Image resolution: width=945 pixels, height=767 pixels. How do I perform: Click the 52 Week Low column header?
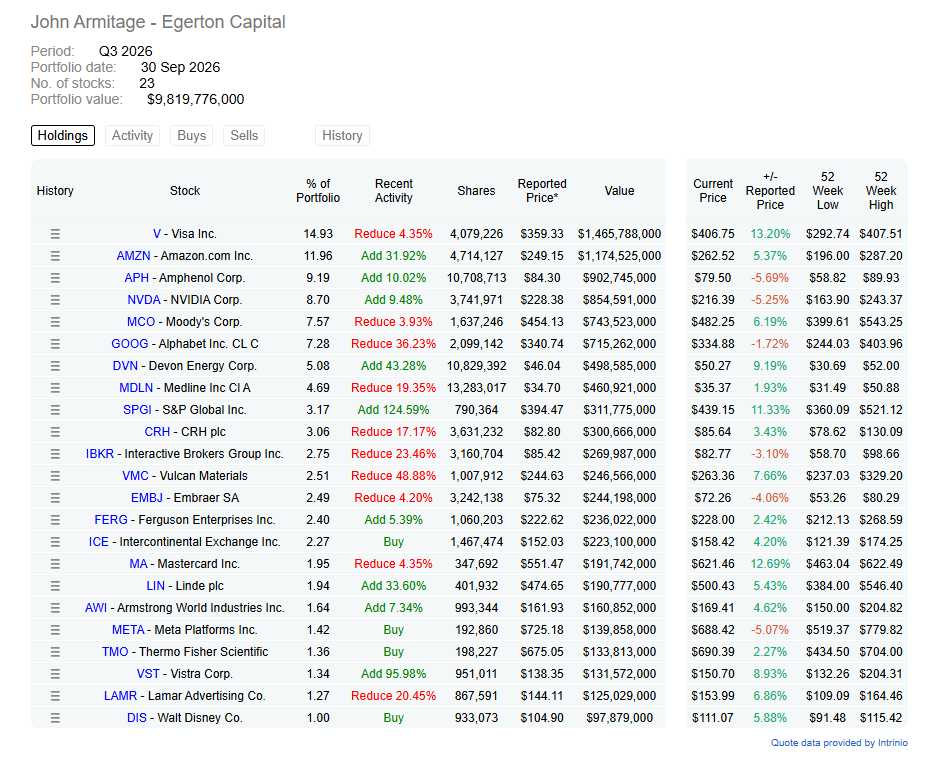coord(827,190)
